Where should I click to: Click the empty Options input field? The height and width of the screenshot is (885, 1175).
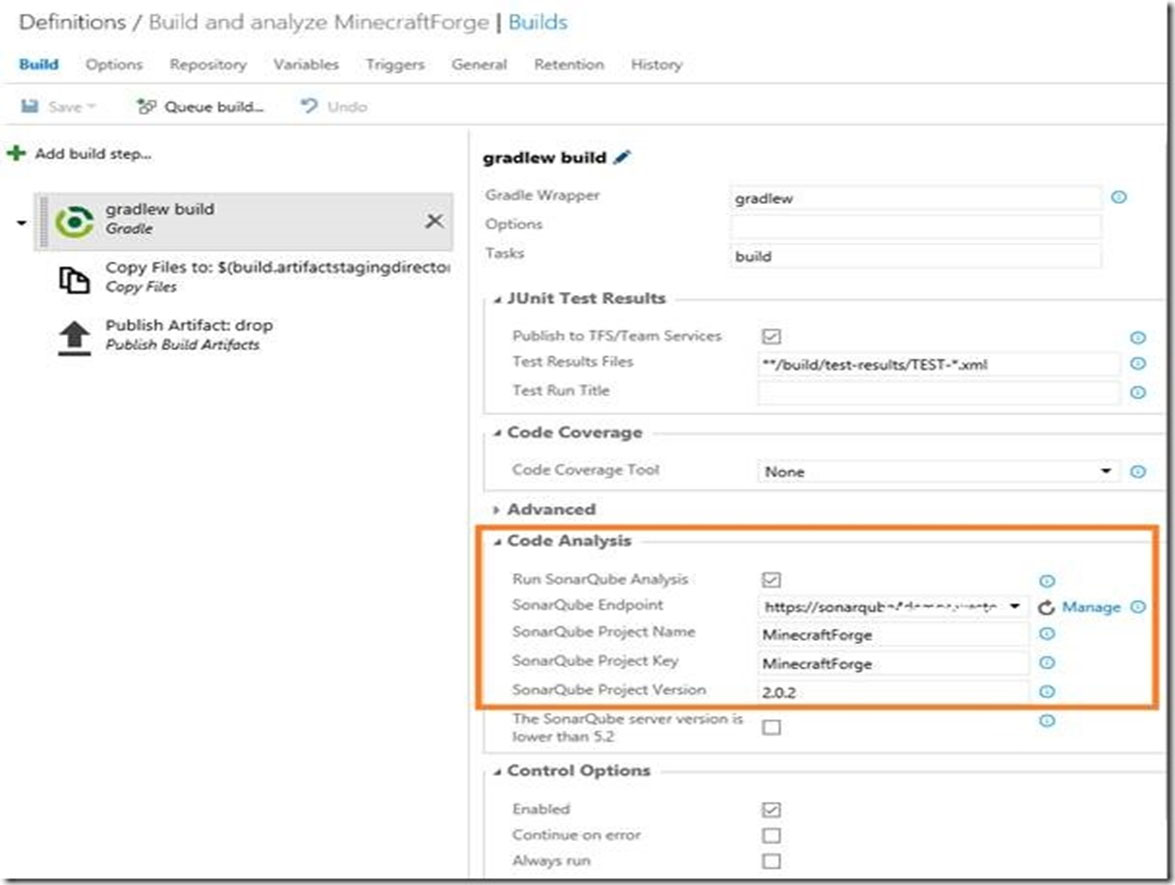point(915,226)
